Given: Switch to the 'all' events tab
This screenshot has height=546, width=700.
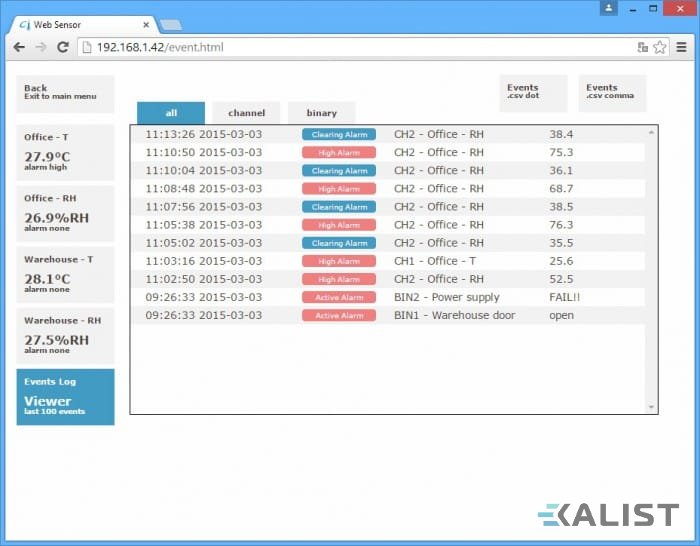Looking at the screenshot, I should pyautogui.click(x=171, y=113).
